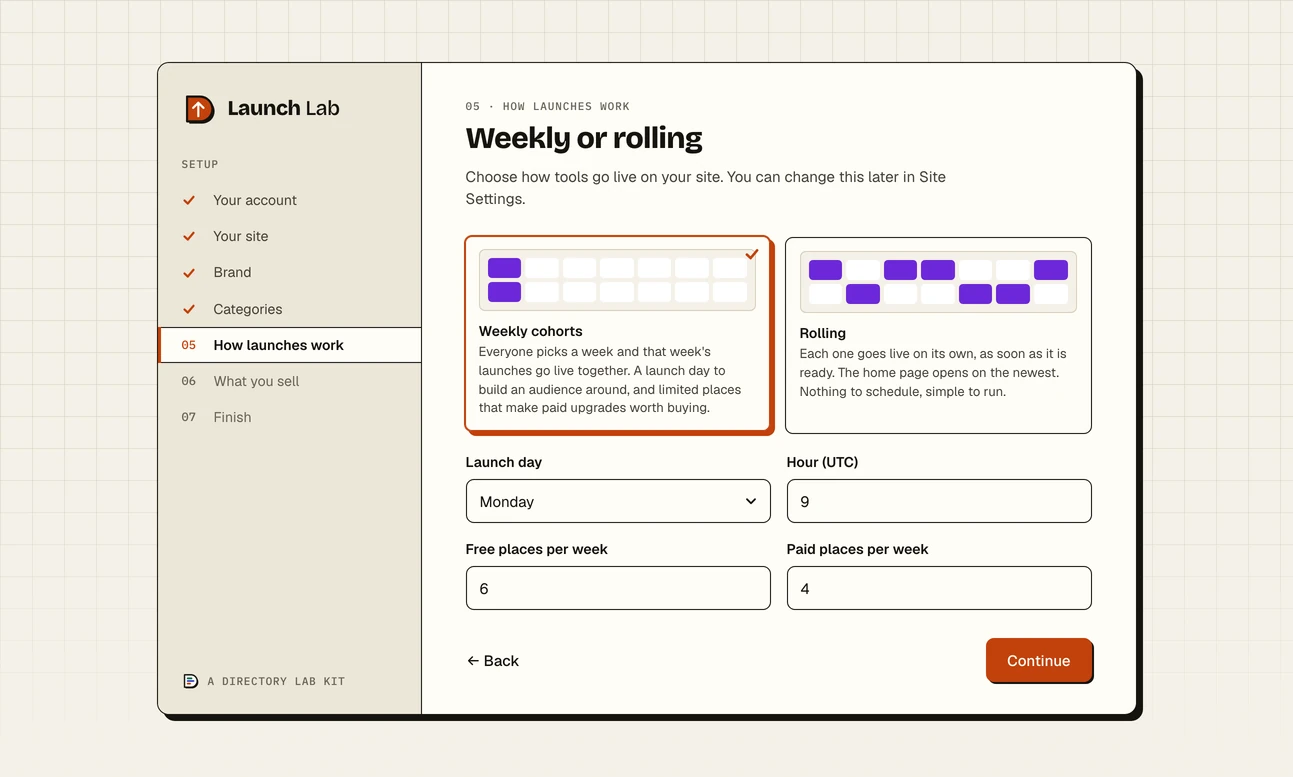1293x777 pixels.
Task: Click the "Free places per week" label
Action: [x=537, y=549]
